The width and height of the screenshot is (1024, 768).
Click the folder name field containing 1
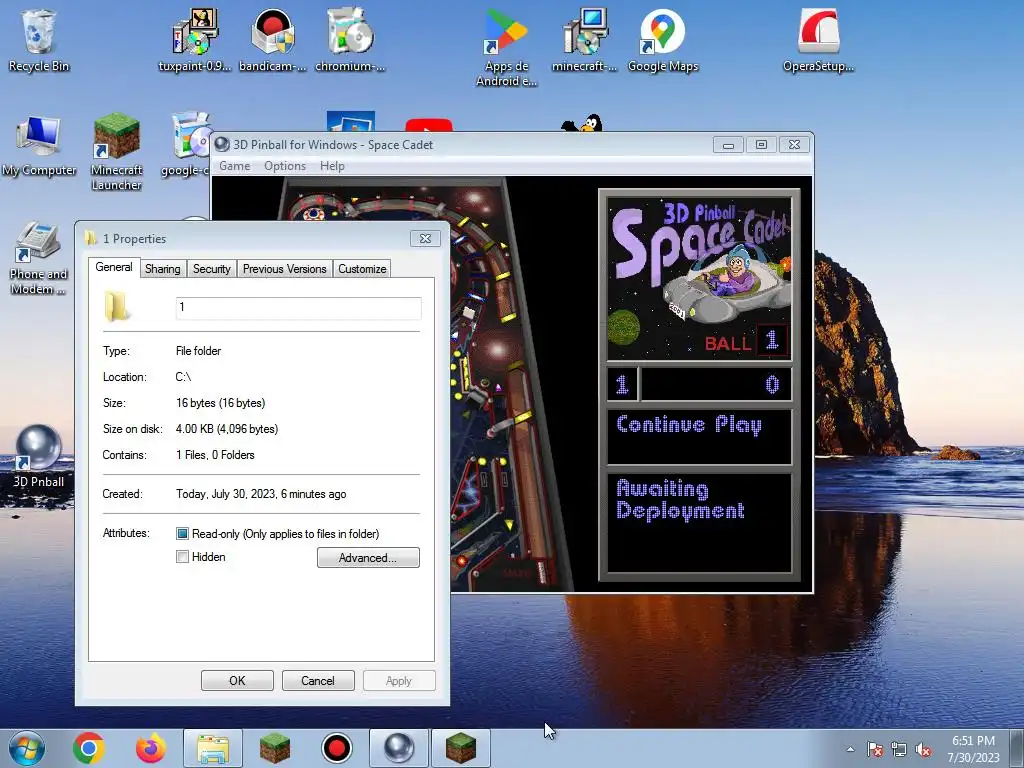pyautogui.click(x=298, y=308)
